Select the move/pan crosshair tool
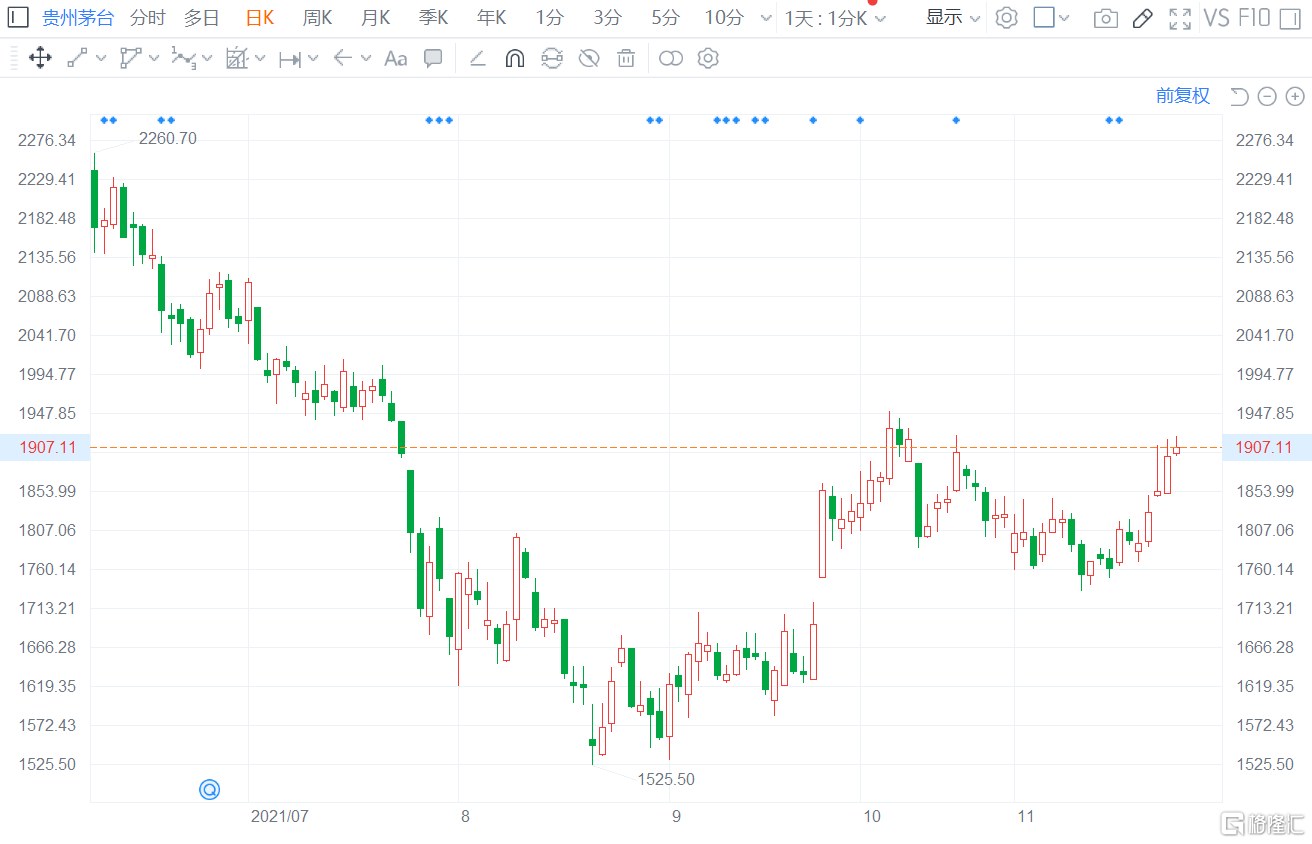This screenshot has width=1312, height=844. pyautogui.click(x=40, y=58)
